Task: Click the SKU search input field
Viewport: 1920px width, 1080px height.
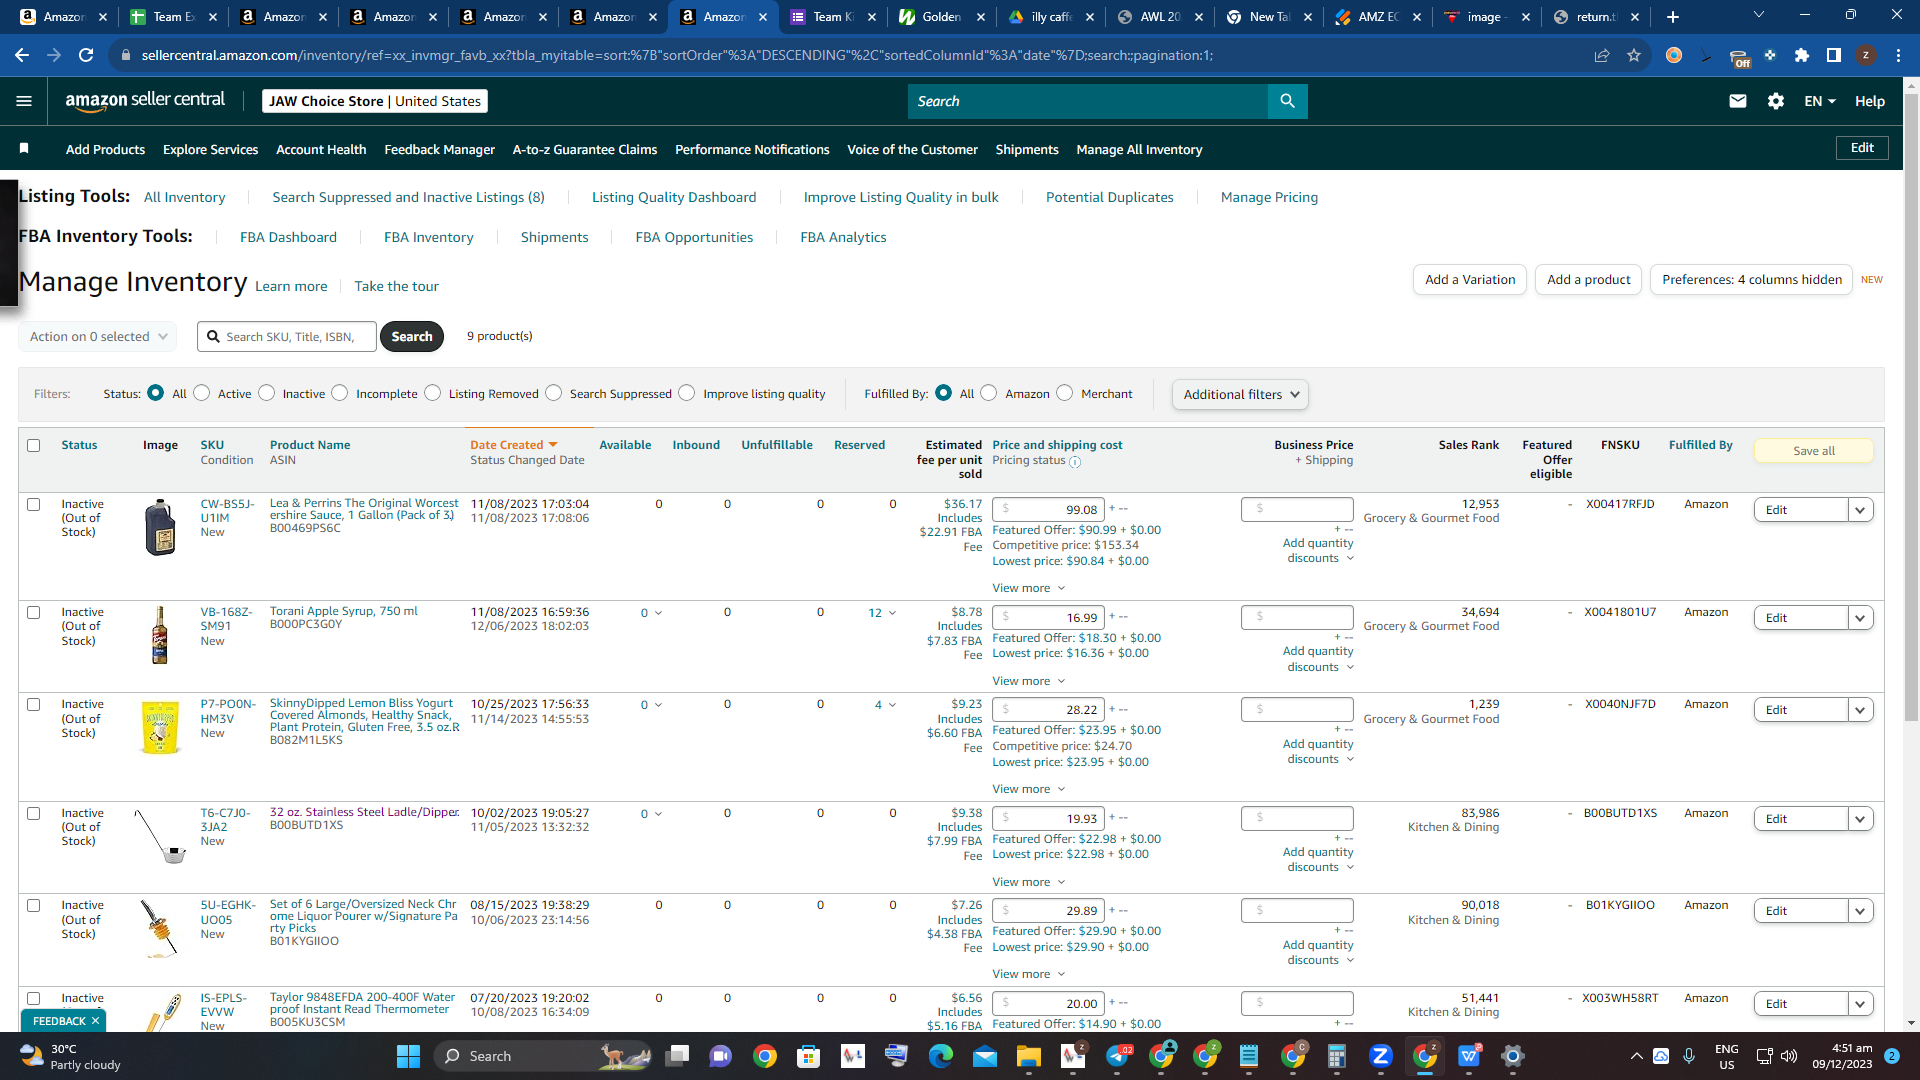Action: [287, 337]
